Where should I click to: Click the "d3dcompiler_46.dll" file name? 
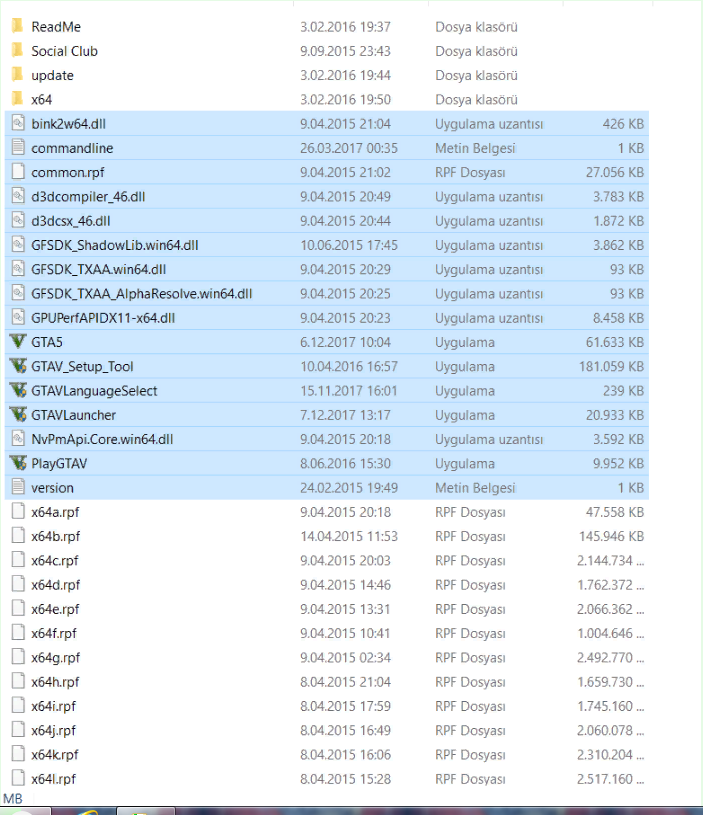tap(88, 196)
